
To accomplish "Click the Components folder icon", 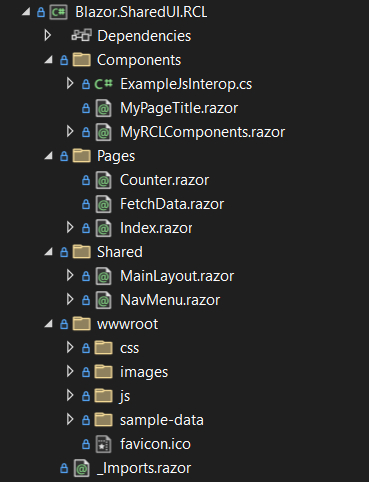I will (x=82, y=60).
